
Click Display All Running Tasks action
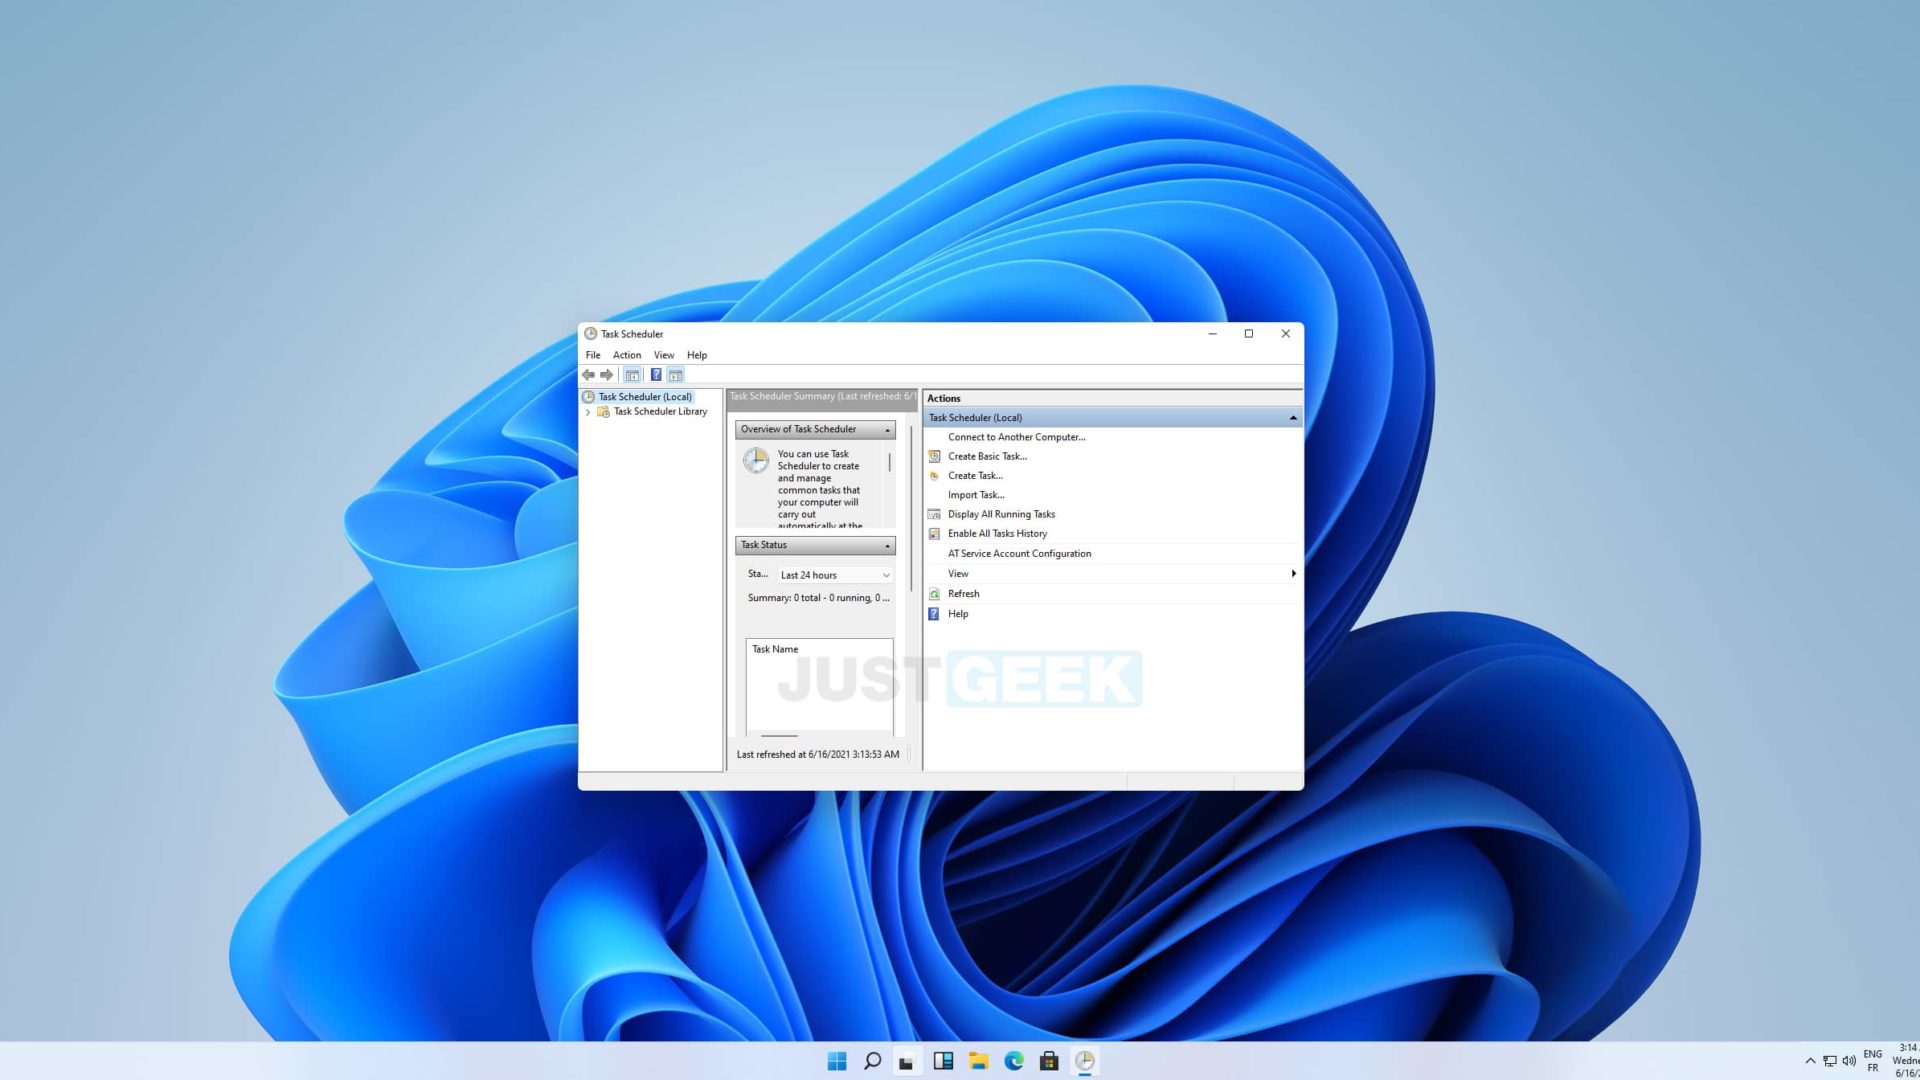coord(1001,514)
